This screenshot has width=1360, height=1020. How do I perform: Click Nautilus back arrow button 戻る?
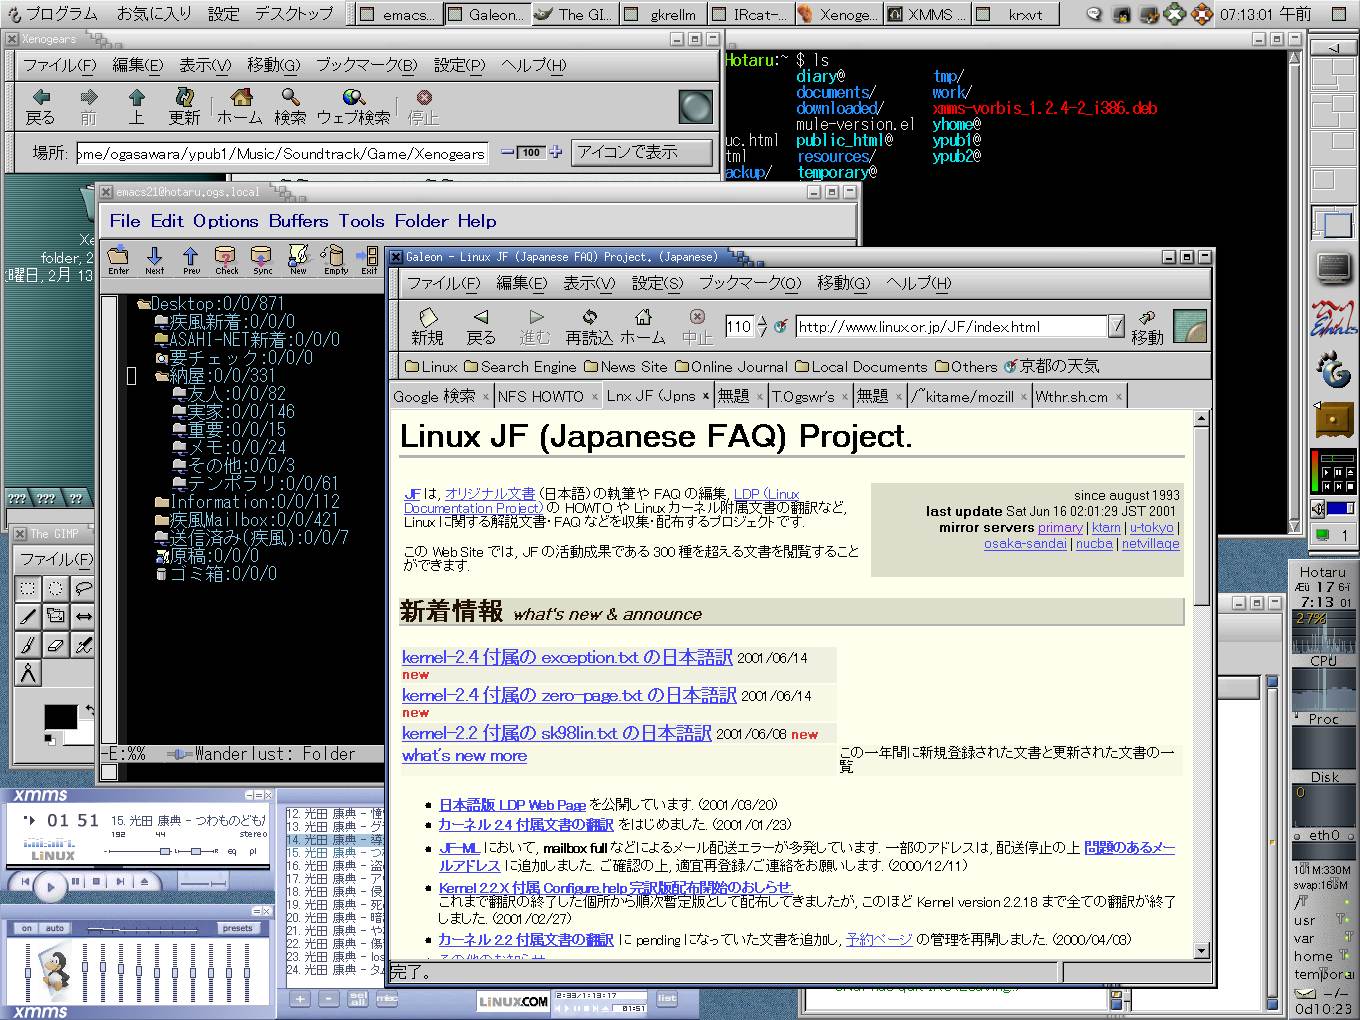(x=41, y=106)
